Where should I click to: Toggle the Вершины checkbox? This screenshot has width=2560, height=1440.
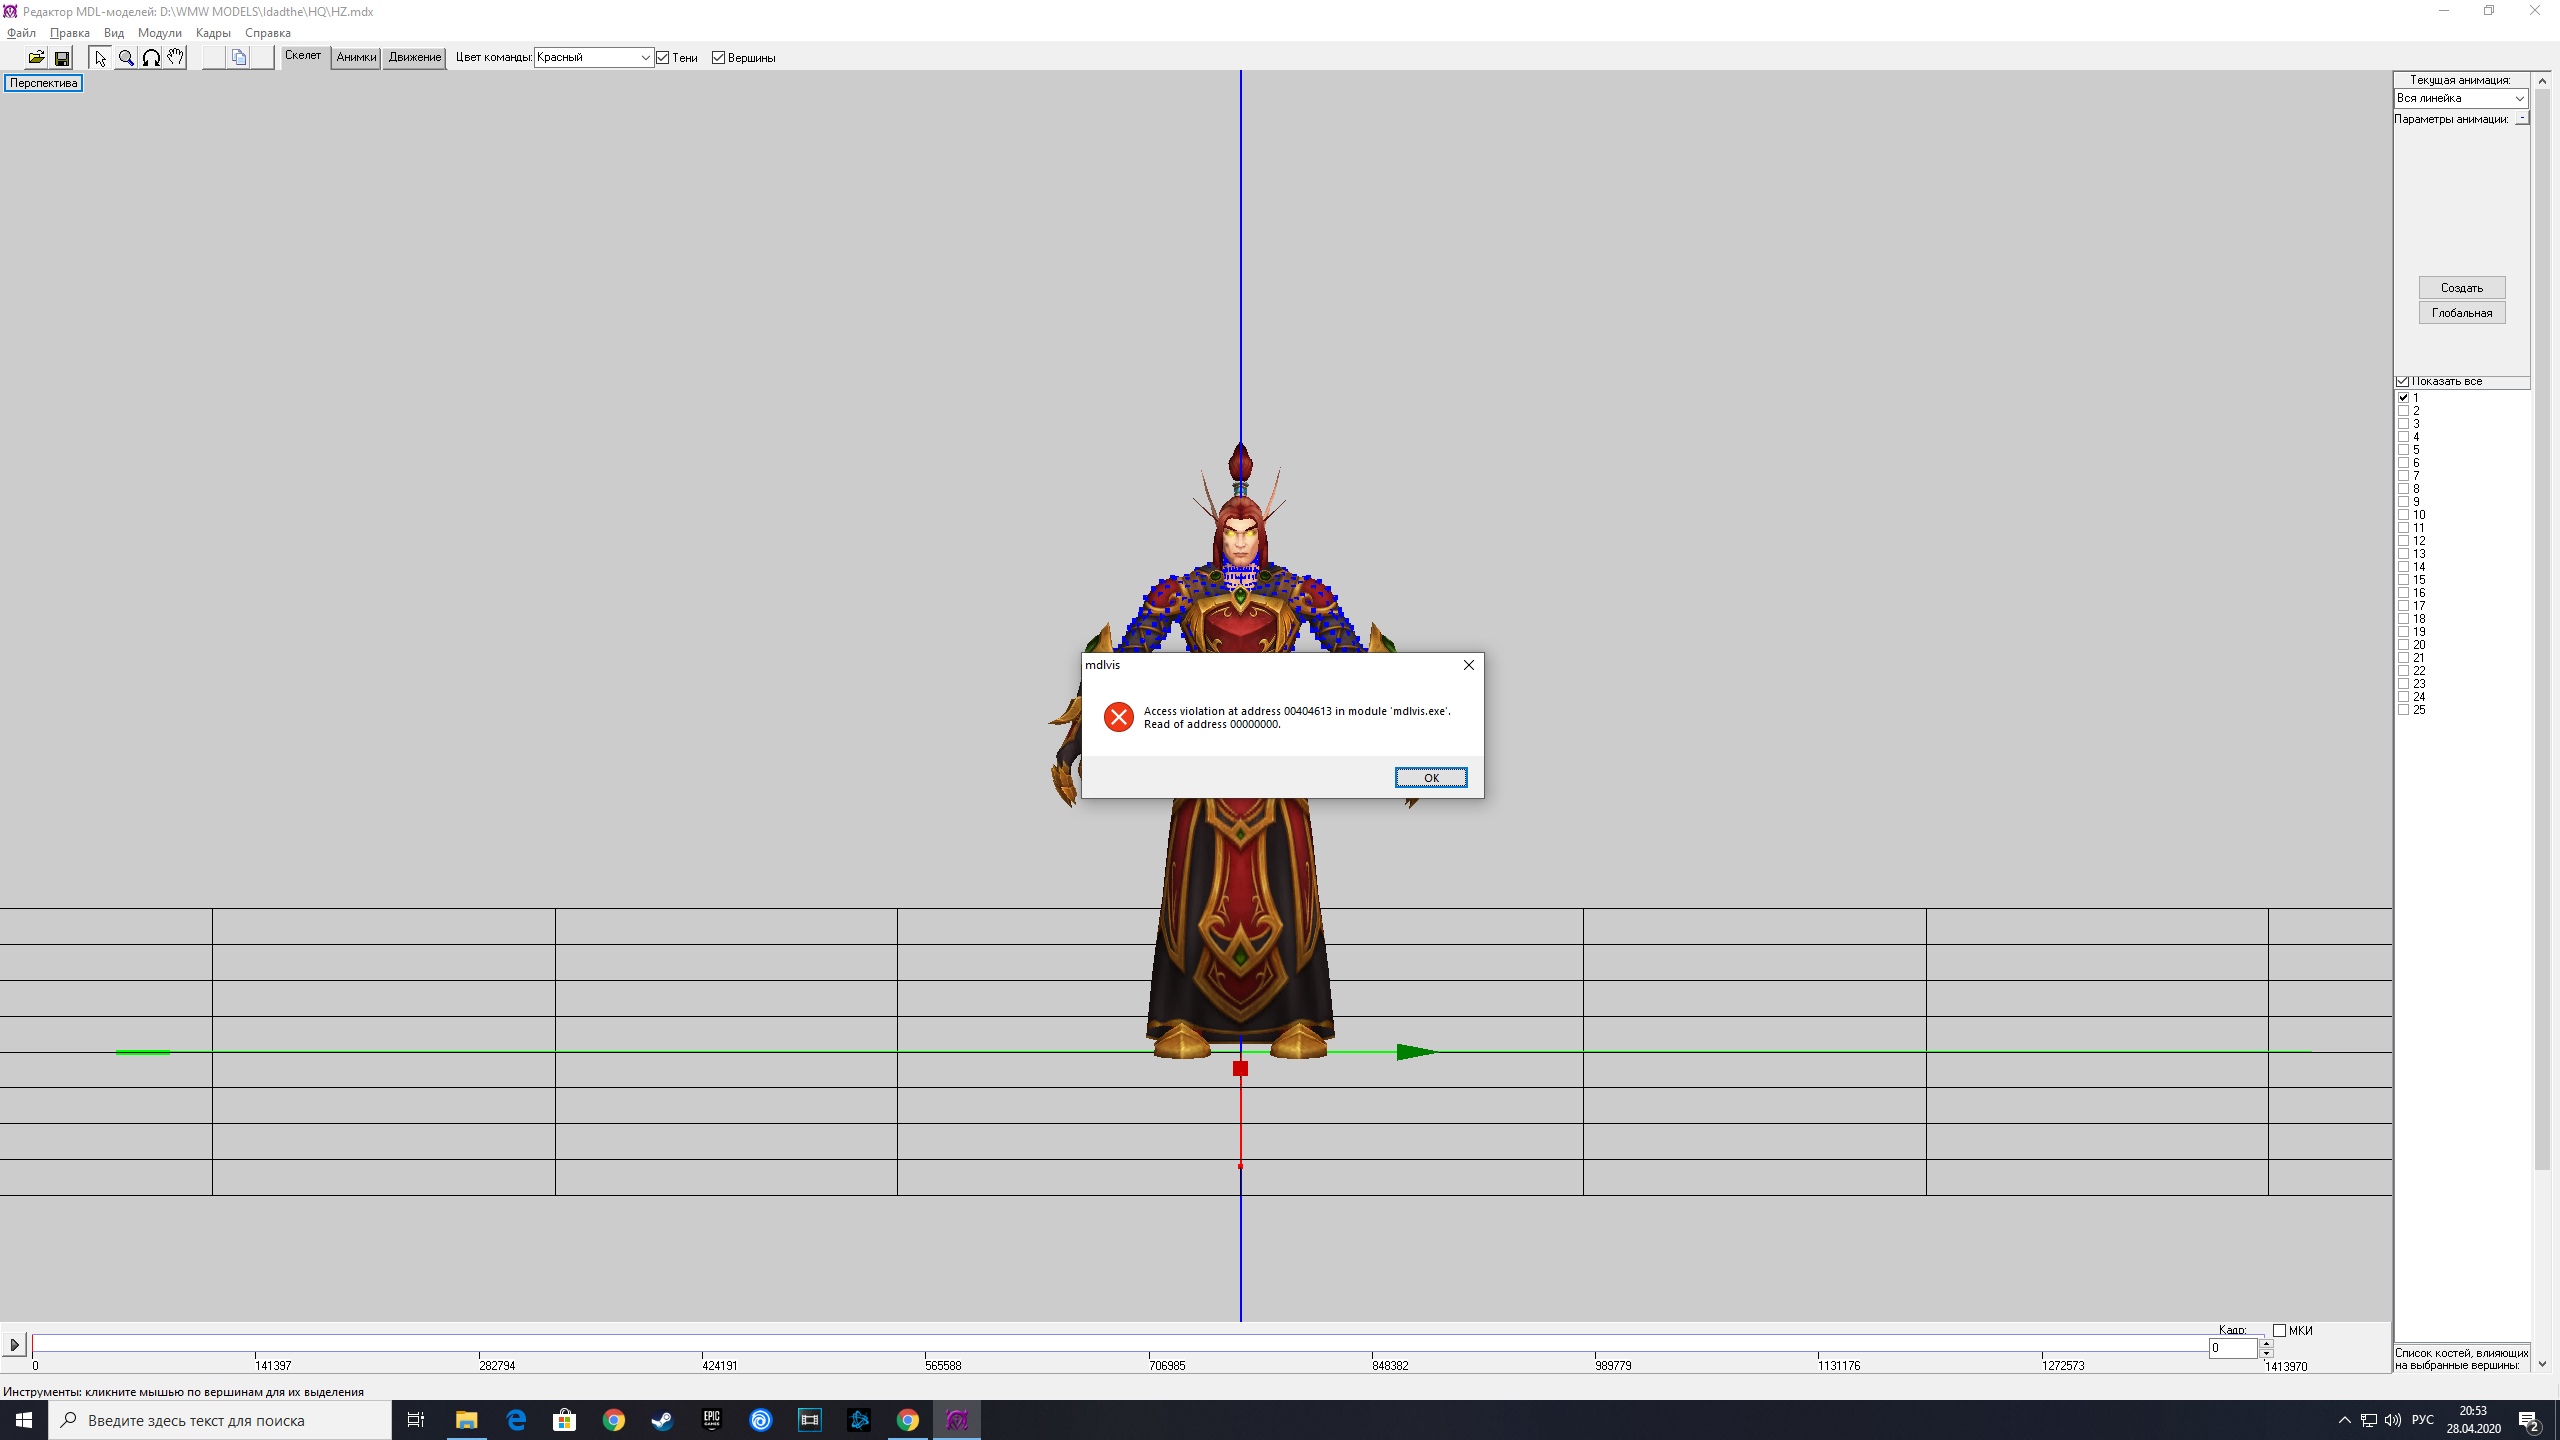[718, 58]
